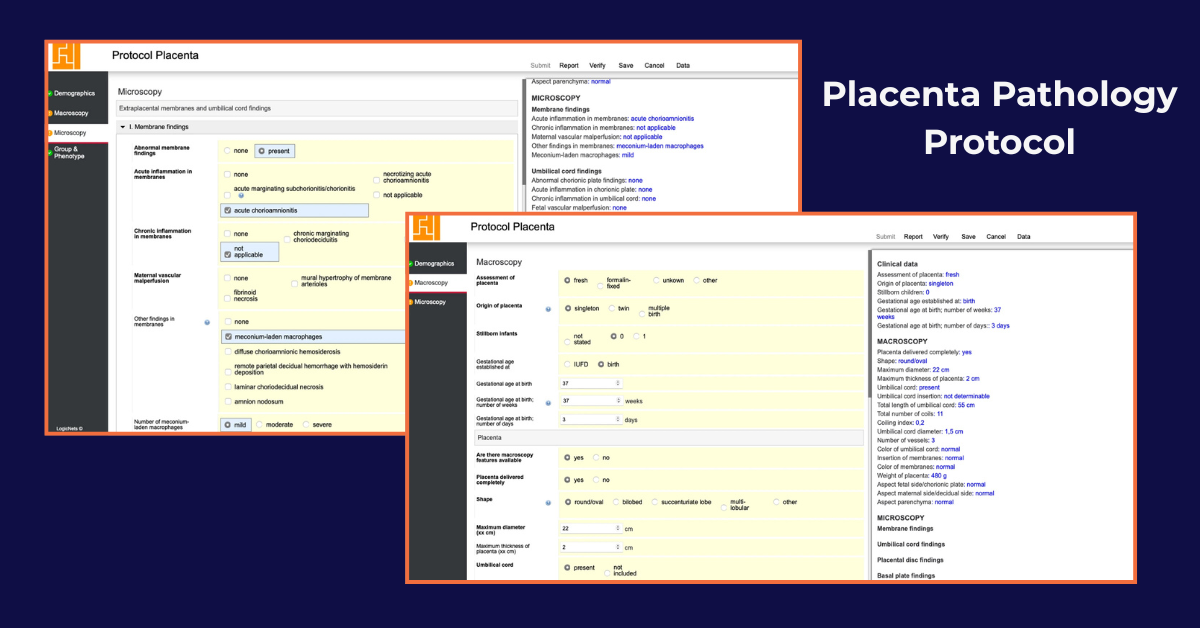Uncheck acute chorioamnionitis checkbox
The image size is (1200, 628).
click(x=229, y=211)
